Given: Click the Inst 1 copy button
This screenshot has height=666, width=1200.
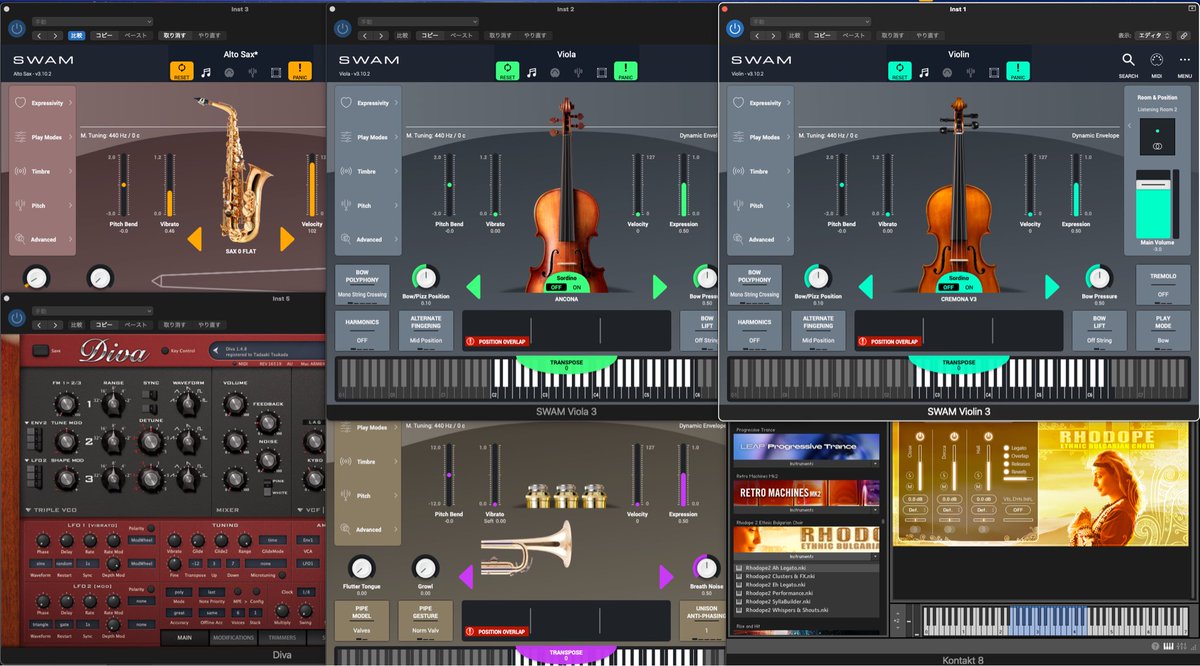Looking at the screenshot, I should coord(822,35).
